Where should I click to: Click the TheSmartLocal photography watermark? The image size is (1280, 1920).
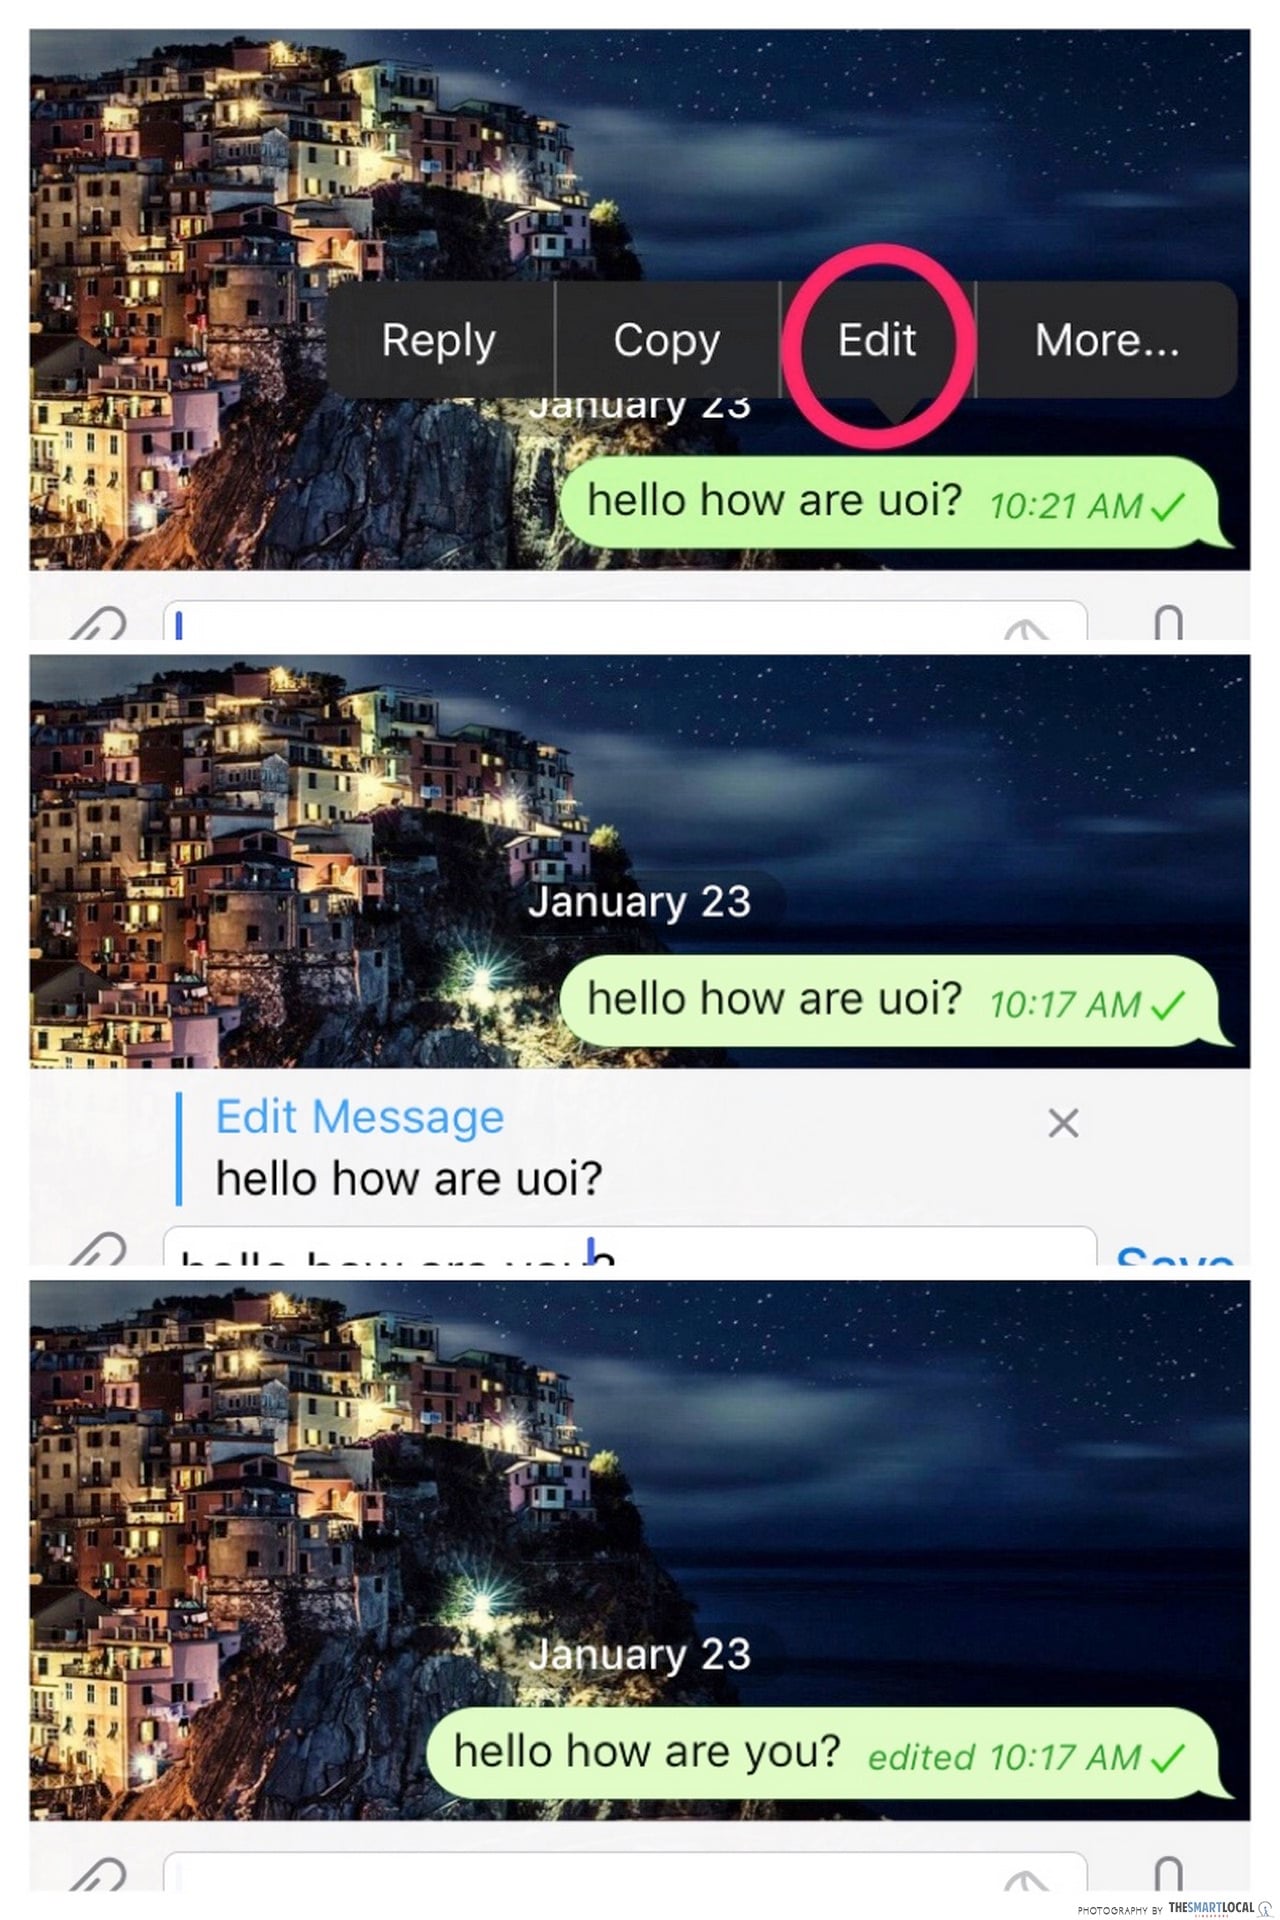click(1174, 1908)
